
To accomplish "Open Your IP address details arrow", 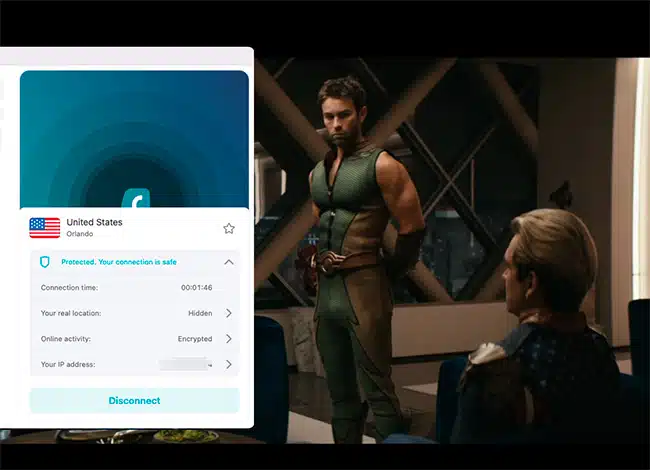I will [x=229, y=364].
